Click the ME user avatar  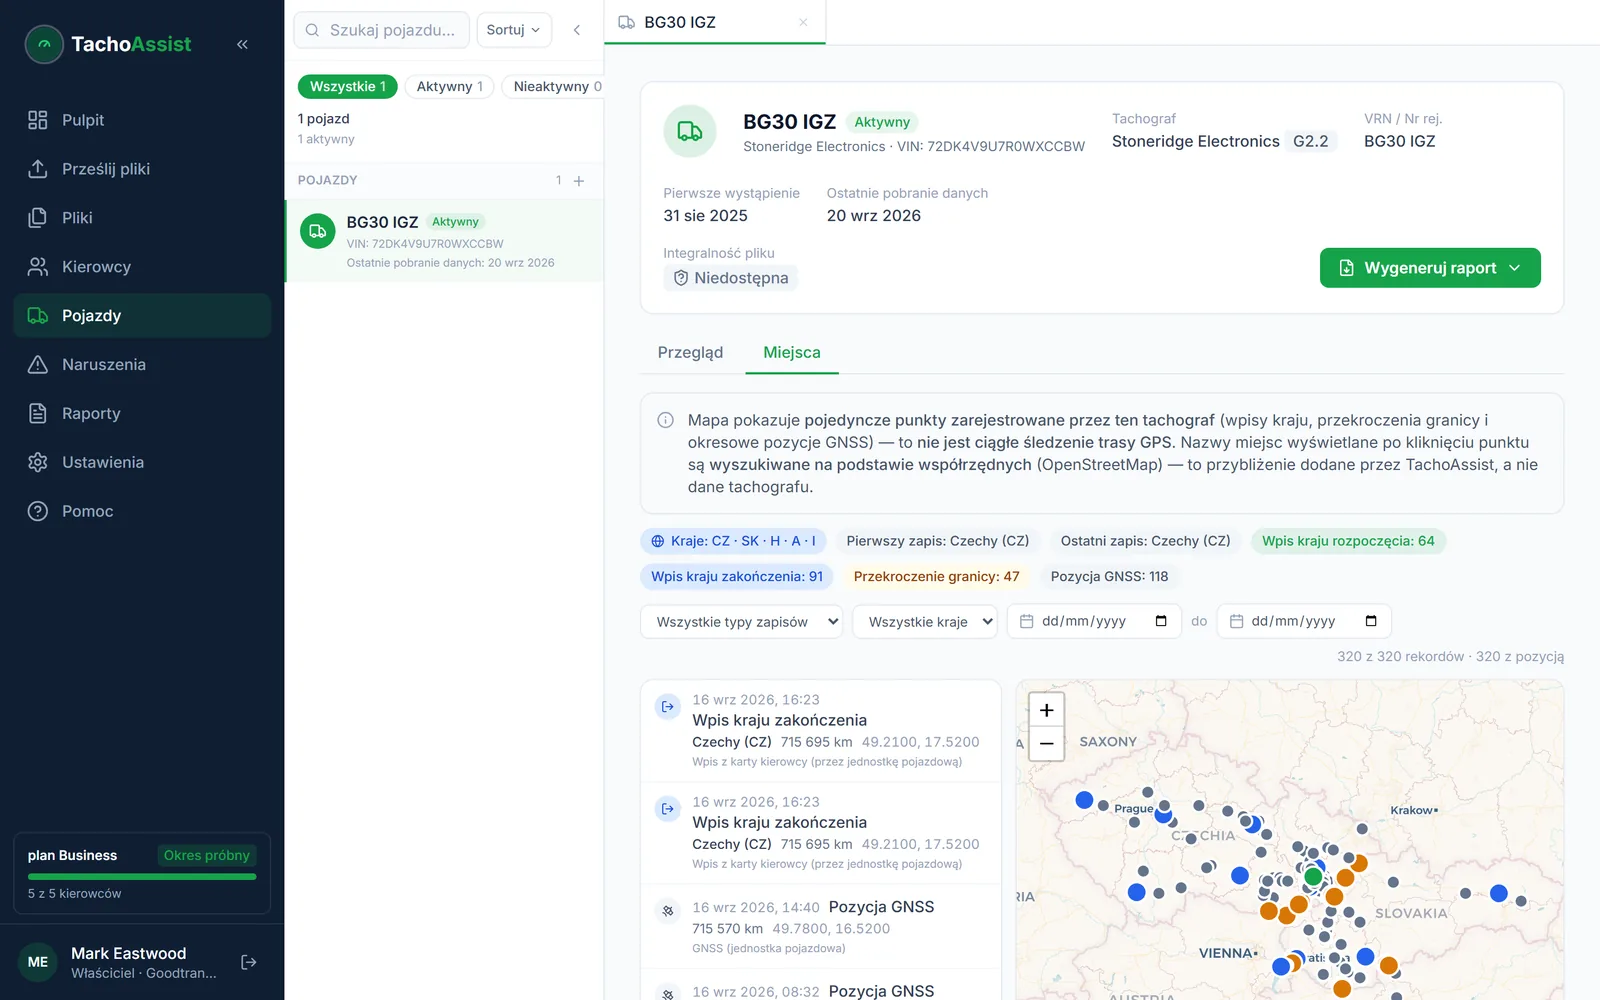click(x=38, y=962)
